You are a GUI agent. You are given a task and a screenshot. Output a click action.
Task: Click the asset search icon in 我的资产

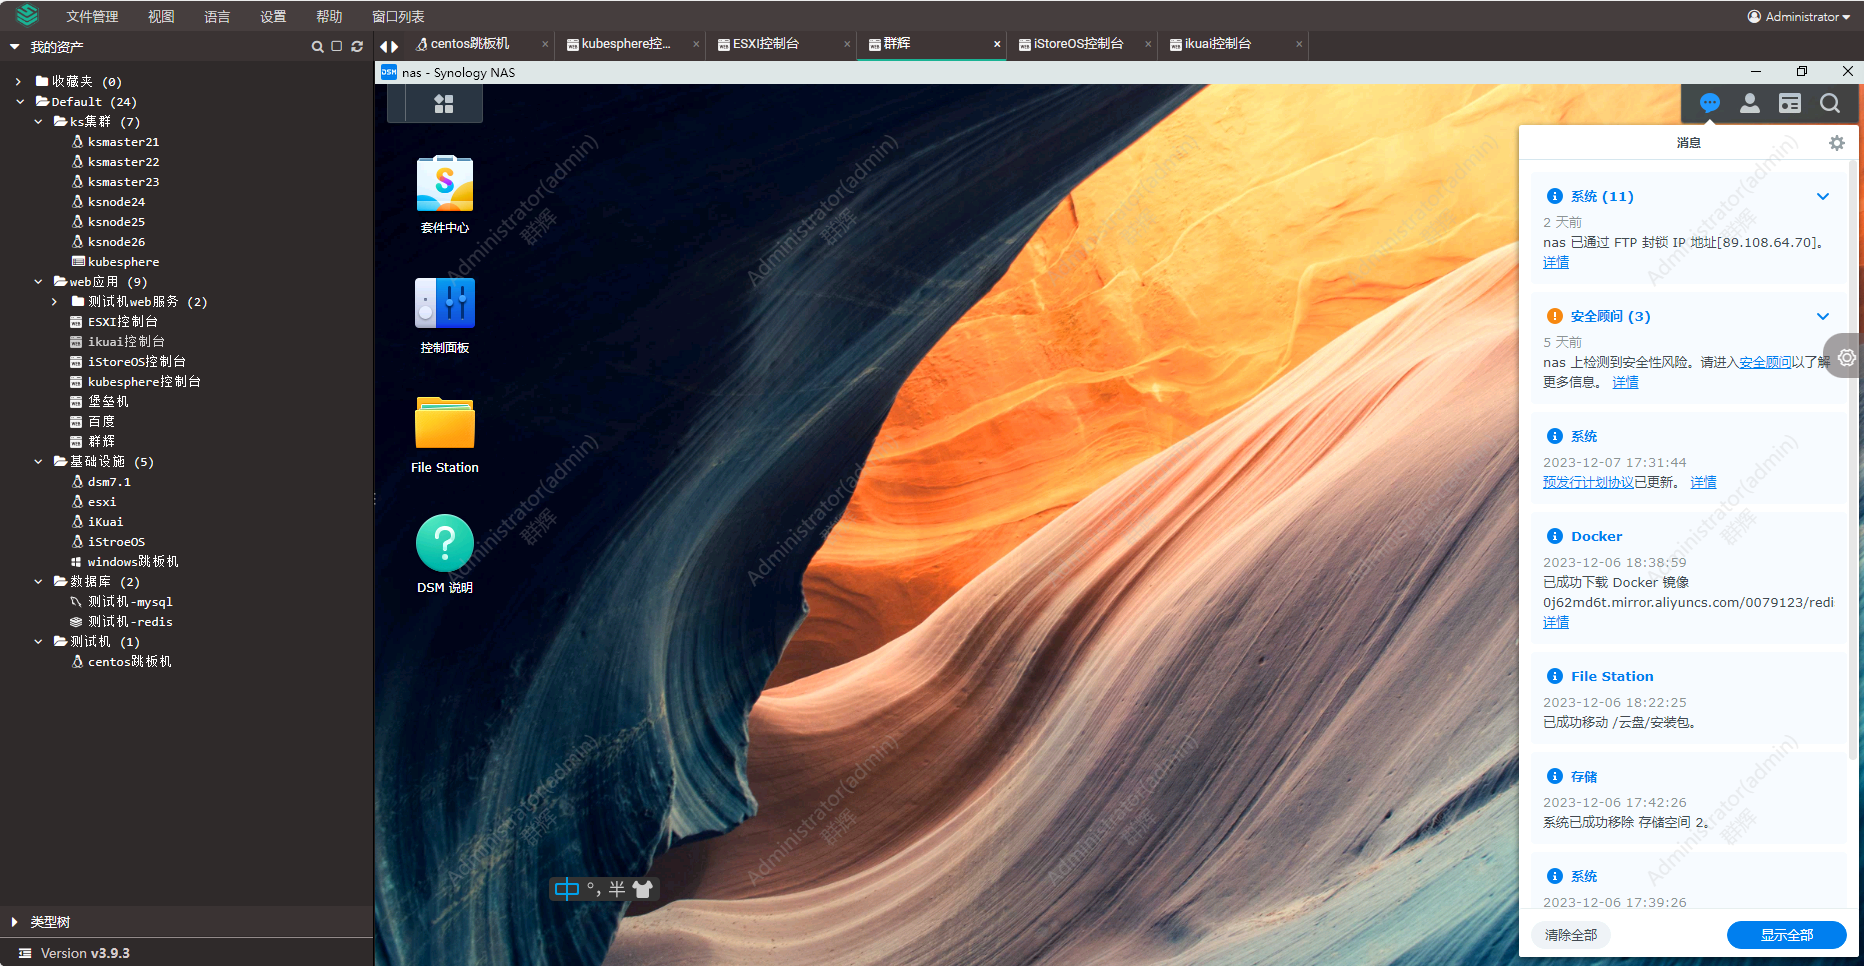[x=317, y=47]
